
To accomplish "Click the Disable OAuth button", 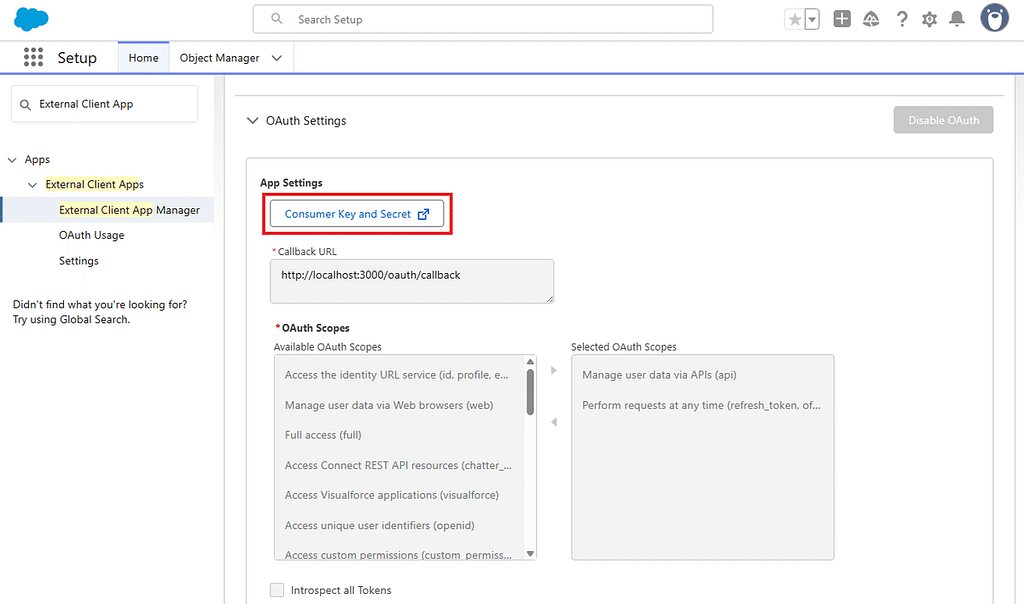I will tap(943, 120).
